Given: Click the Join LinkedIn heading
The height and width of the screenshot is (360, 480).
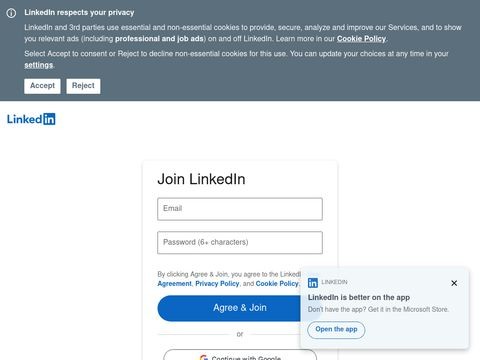Looking at the screenshot, I should coord(201,179).
